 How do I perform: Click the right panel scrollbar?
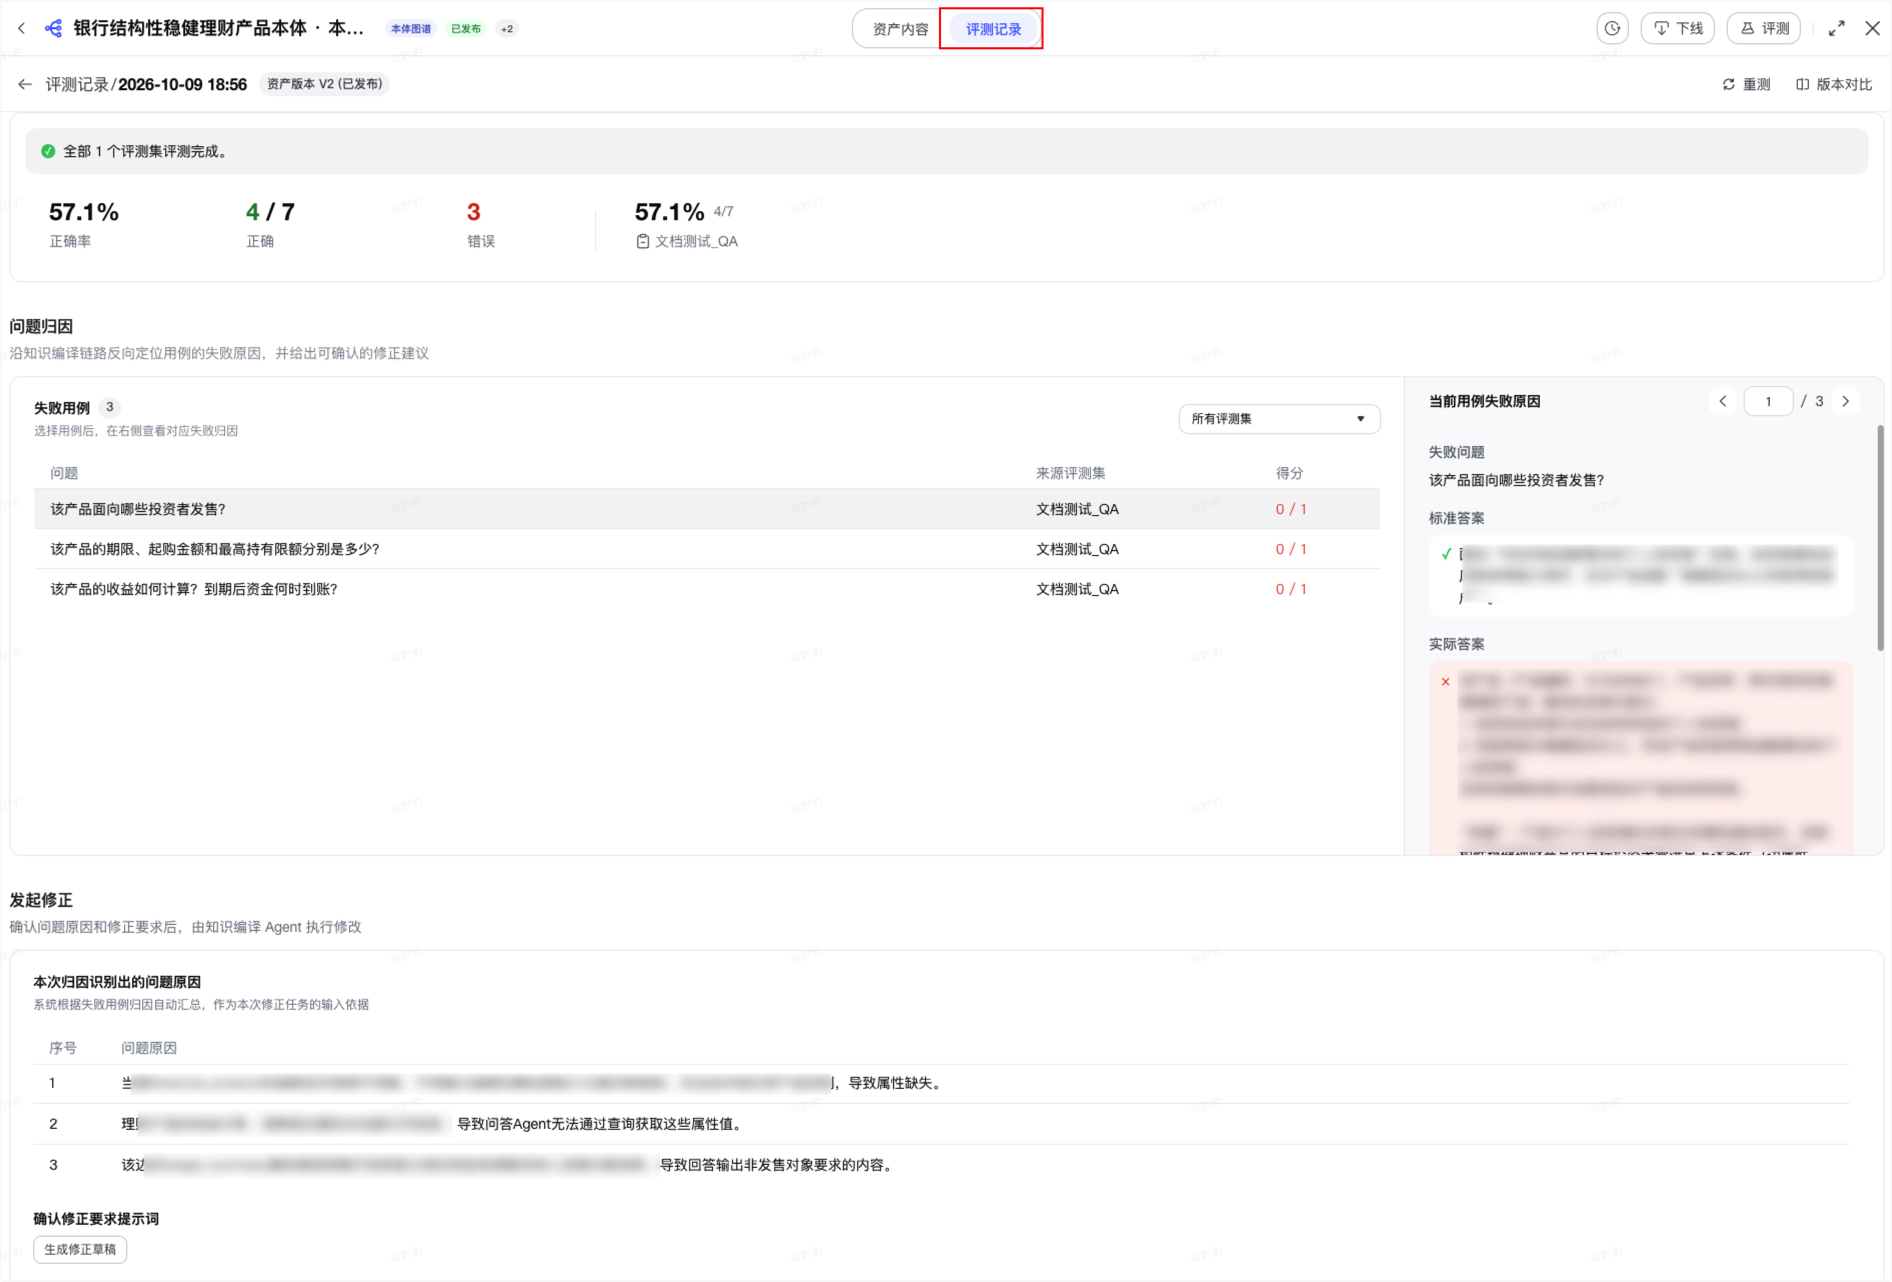1880,538
